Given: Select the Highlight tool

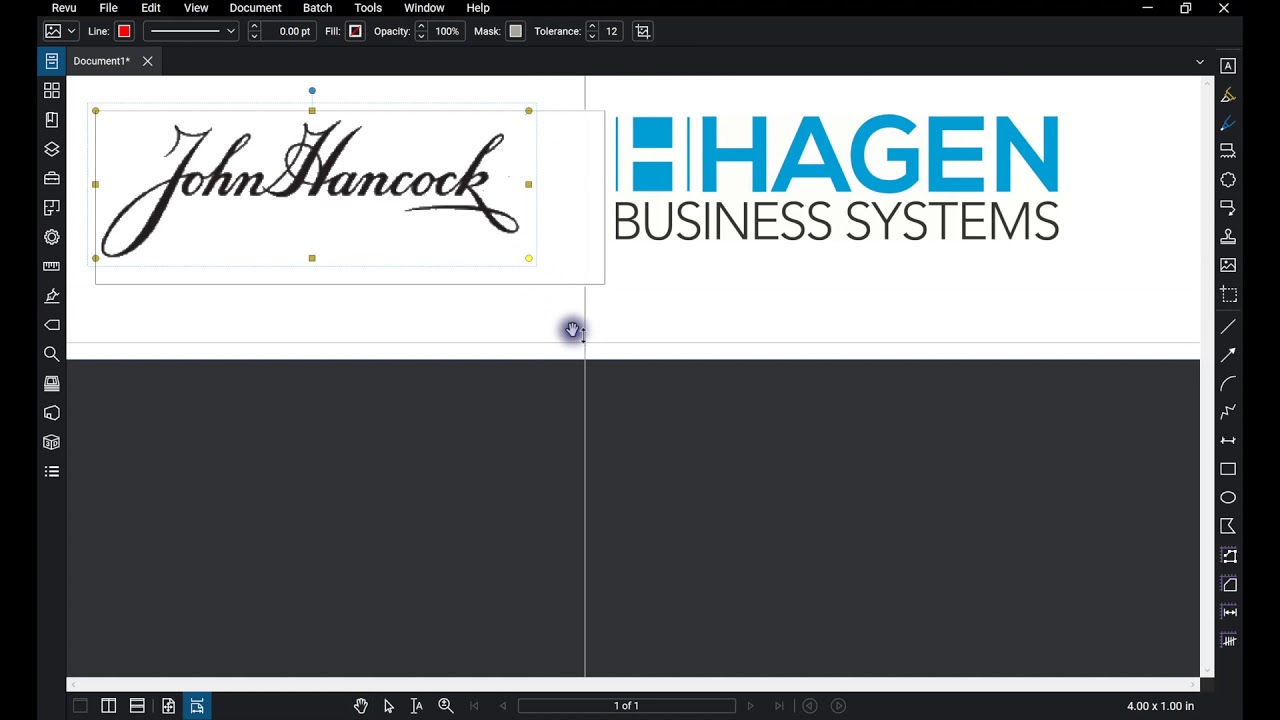Looking at the screenshot, I should (x=1228, y=95).
